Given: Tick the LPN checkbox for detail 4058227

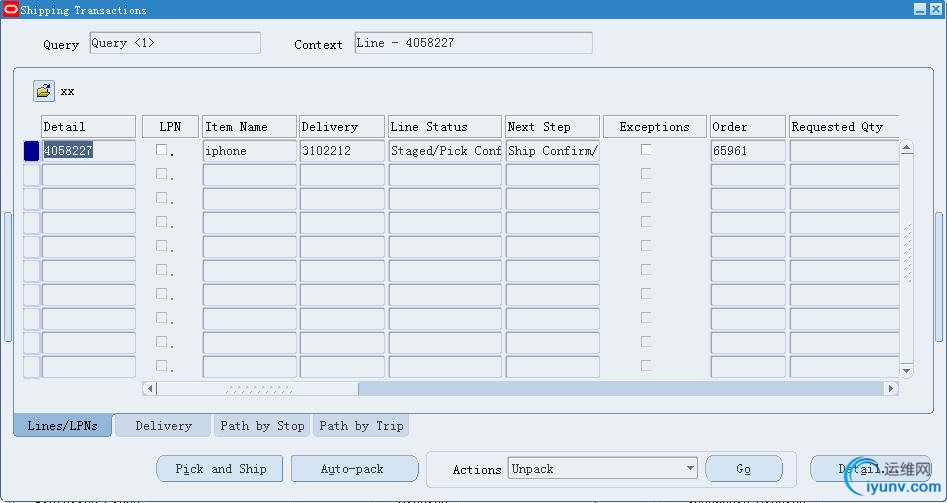Looking at the screenshot, I should pyautogui.click(x=161, y=150).
